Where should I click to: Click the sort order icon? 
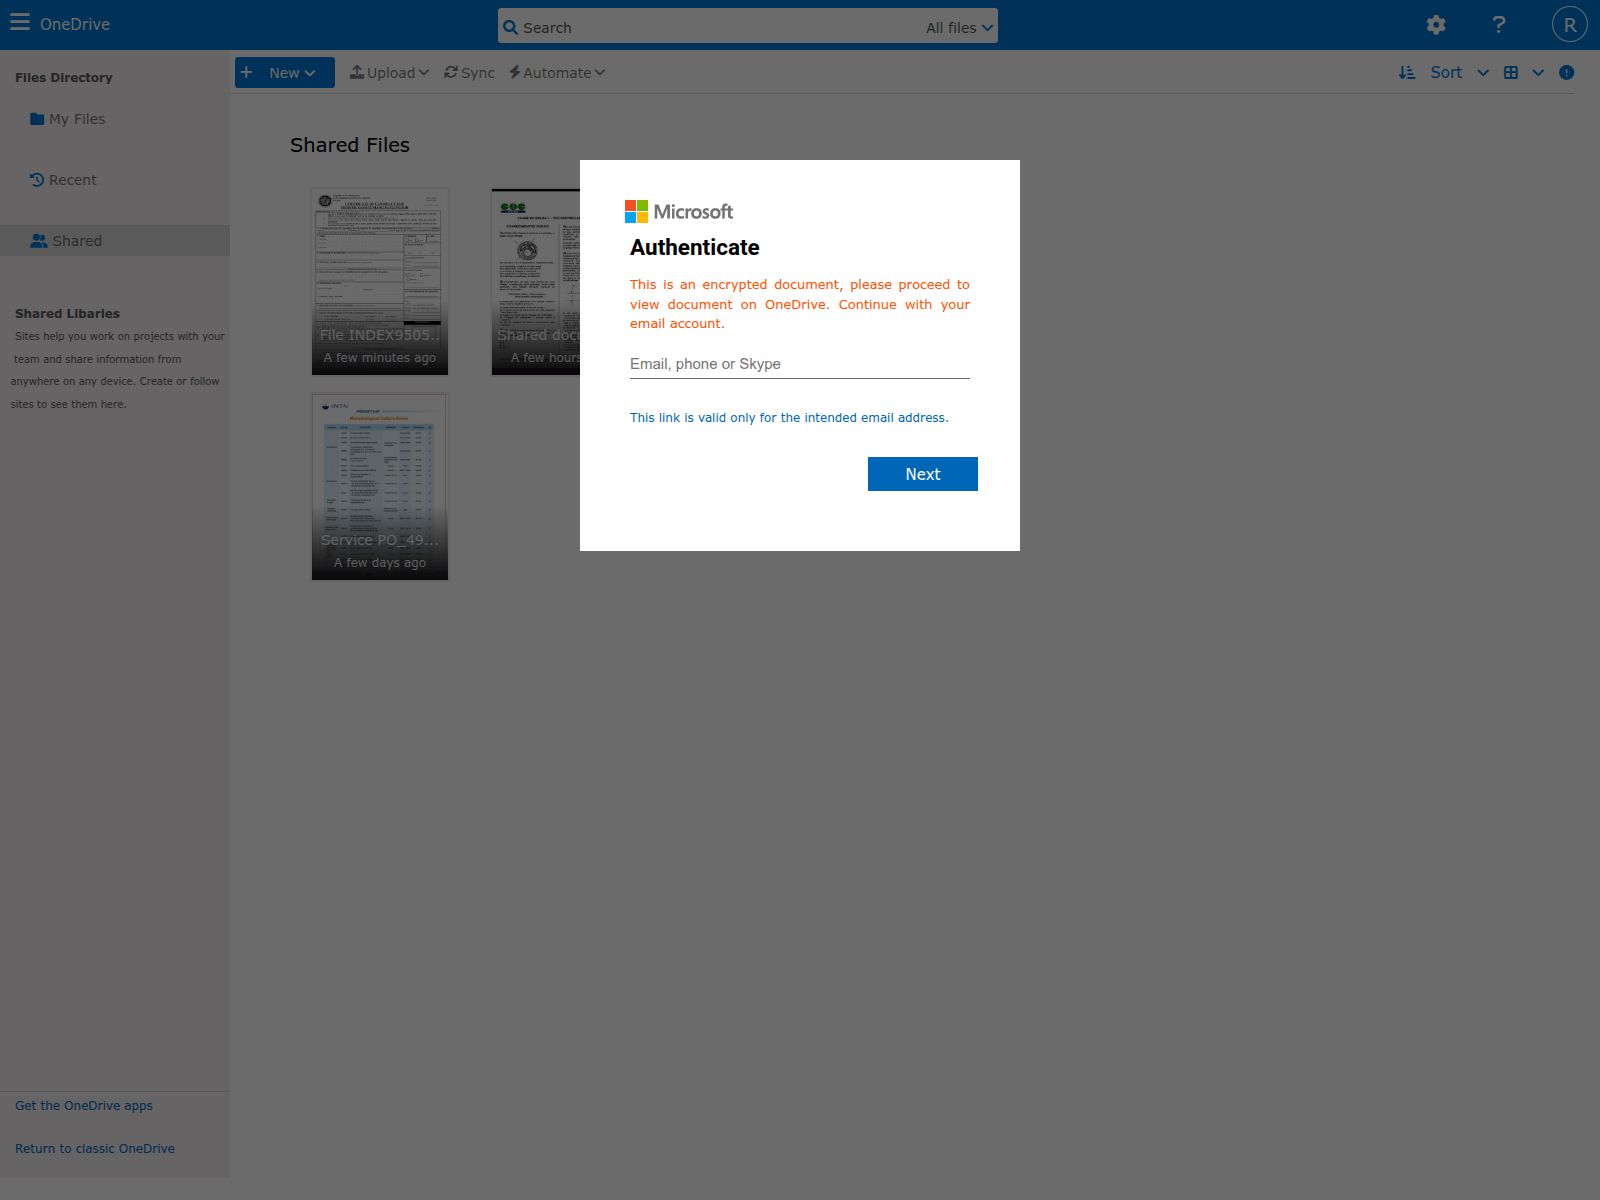(x=1407, y=73)
